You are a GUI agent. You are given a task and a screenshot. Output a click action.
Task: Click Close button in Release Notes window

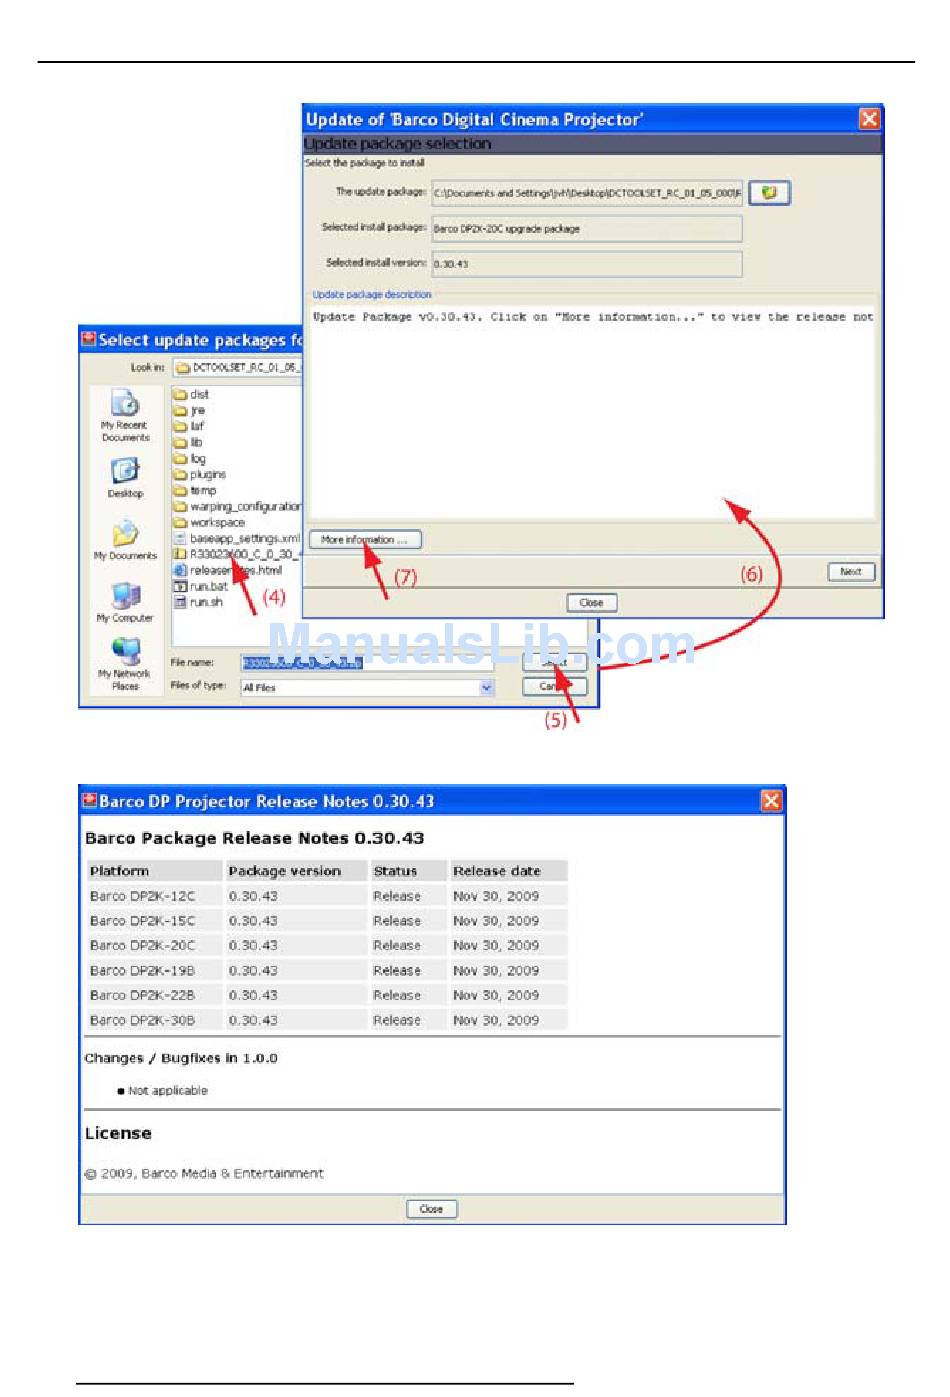point(432,1209)
